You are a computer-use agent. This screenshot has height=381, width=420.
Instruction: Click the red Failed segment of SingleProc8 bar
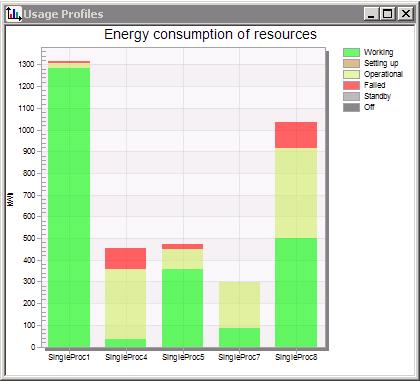click(296, 135)
